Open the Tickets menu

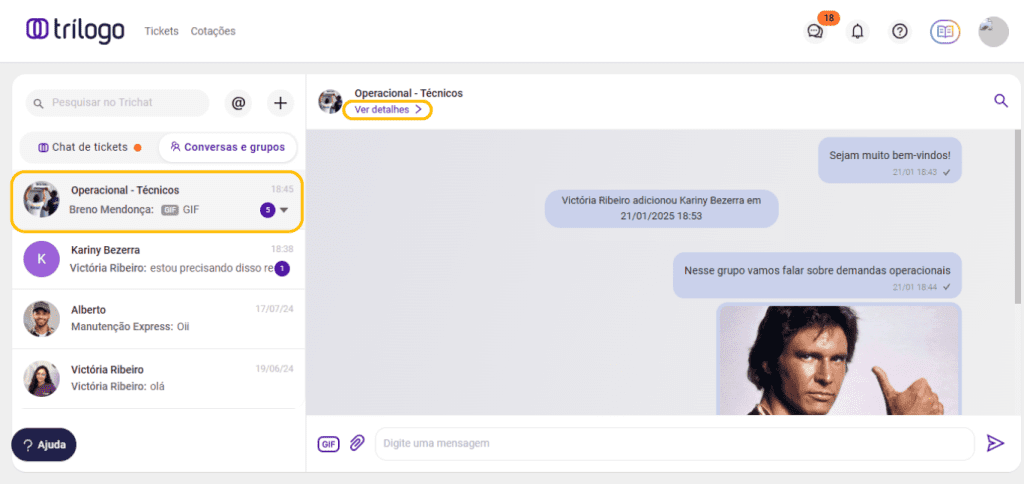coord(161,31)
